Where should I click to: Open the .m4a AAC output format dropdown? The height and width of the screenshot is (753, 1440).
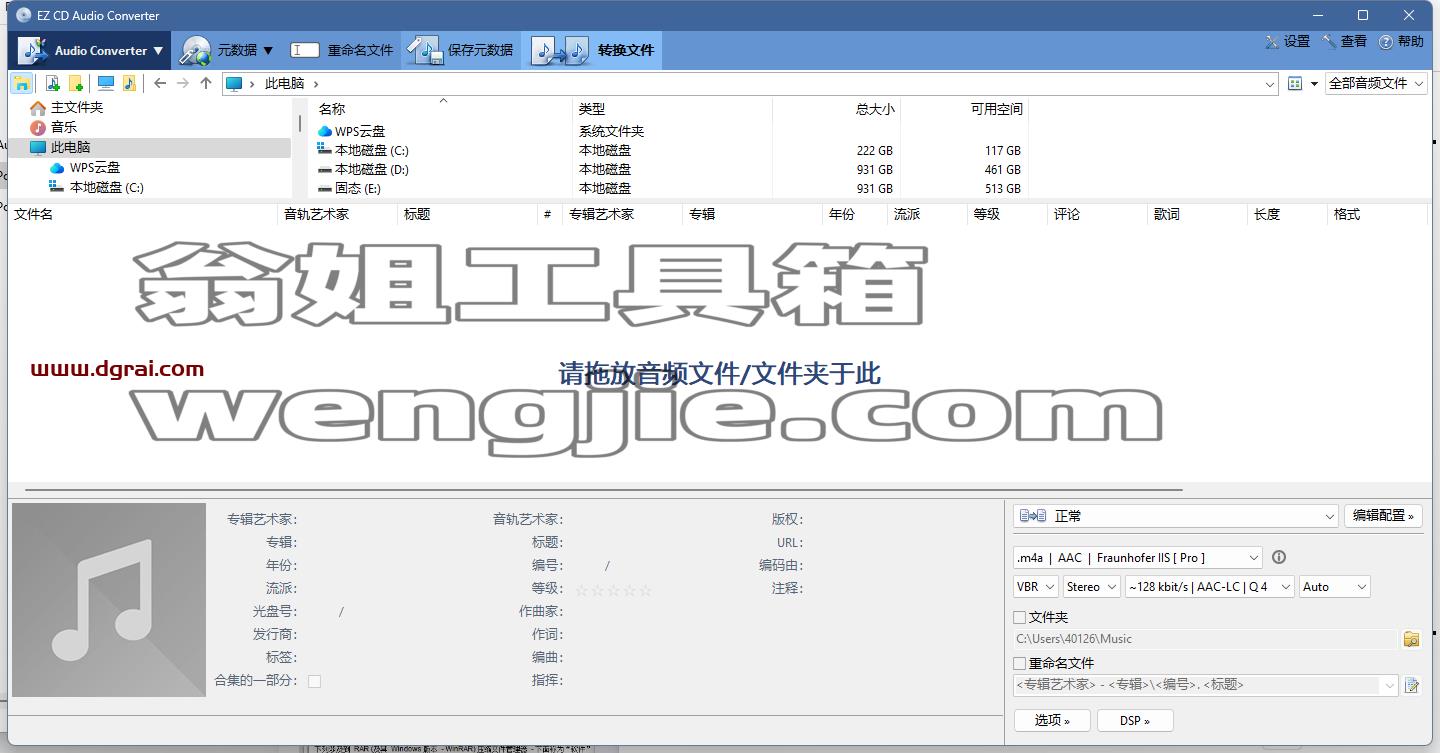[x=1138, y=558]
